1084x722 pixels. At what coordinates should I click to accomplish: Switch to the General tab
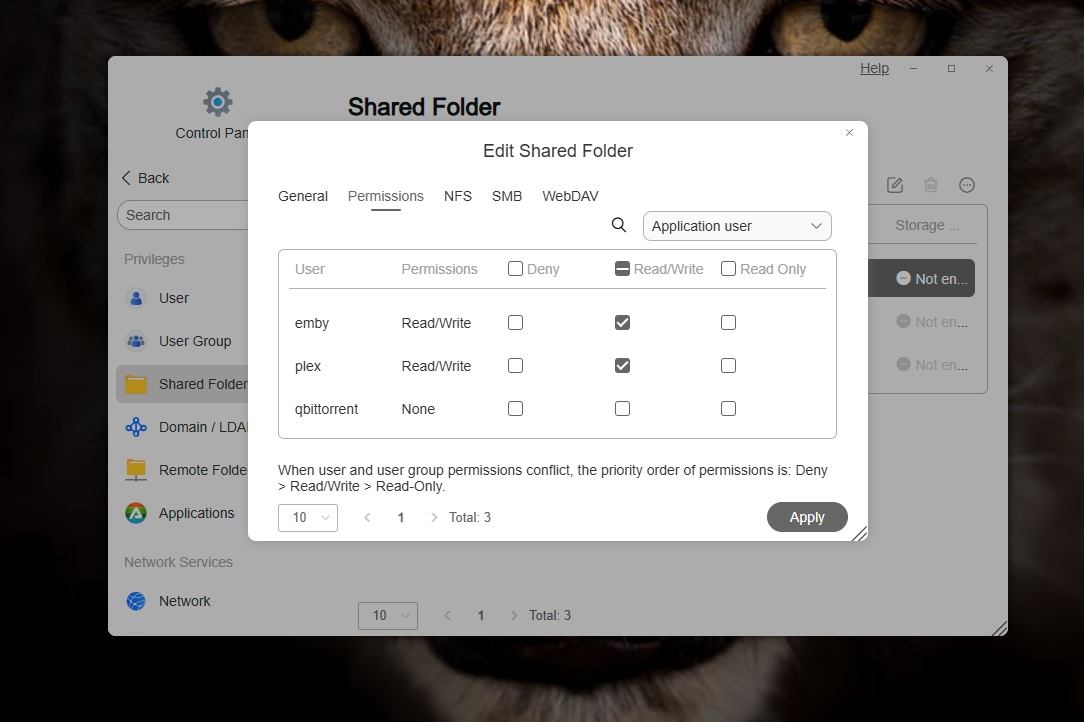click(303, 196)
